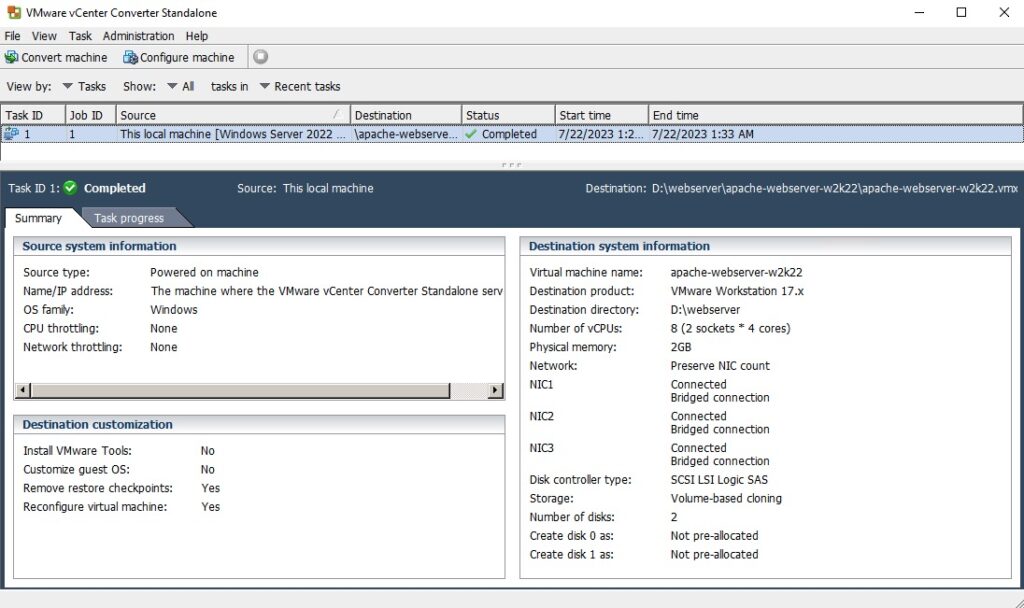The image size is (1024, 608).
Task: Open the Task menu
Action: tap(80, 36)
